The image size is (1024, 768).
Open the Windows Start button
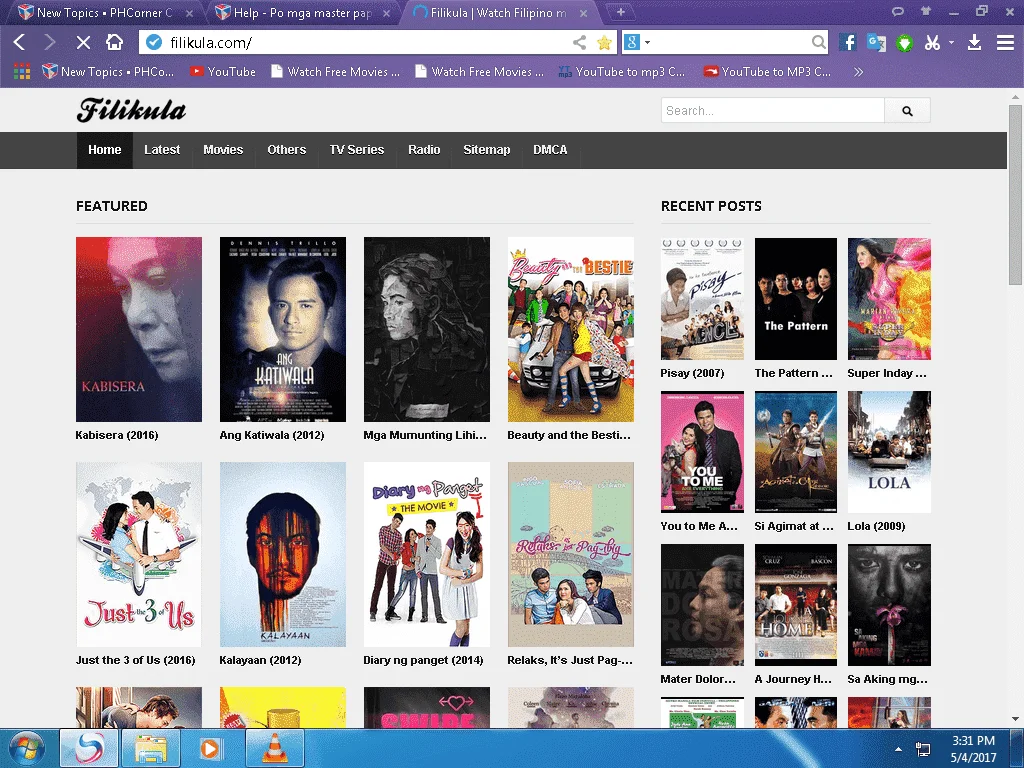coord(27,748)
